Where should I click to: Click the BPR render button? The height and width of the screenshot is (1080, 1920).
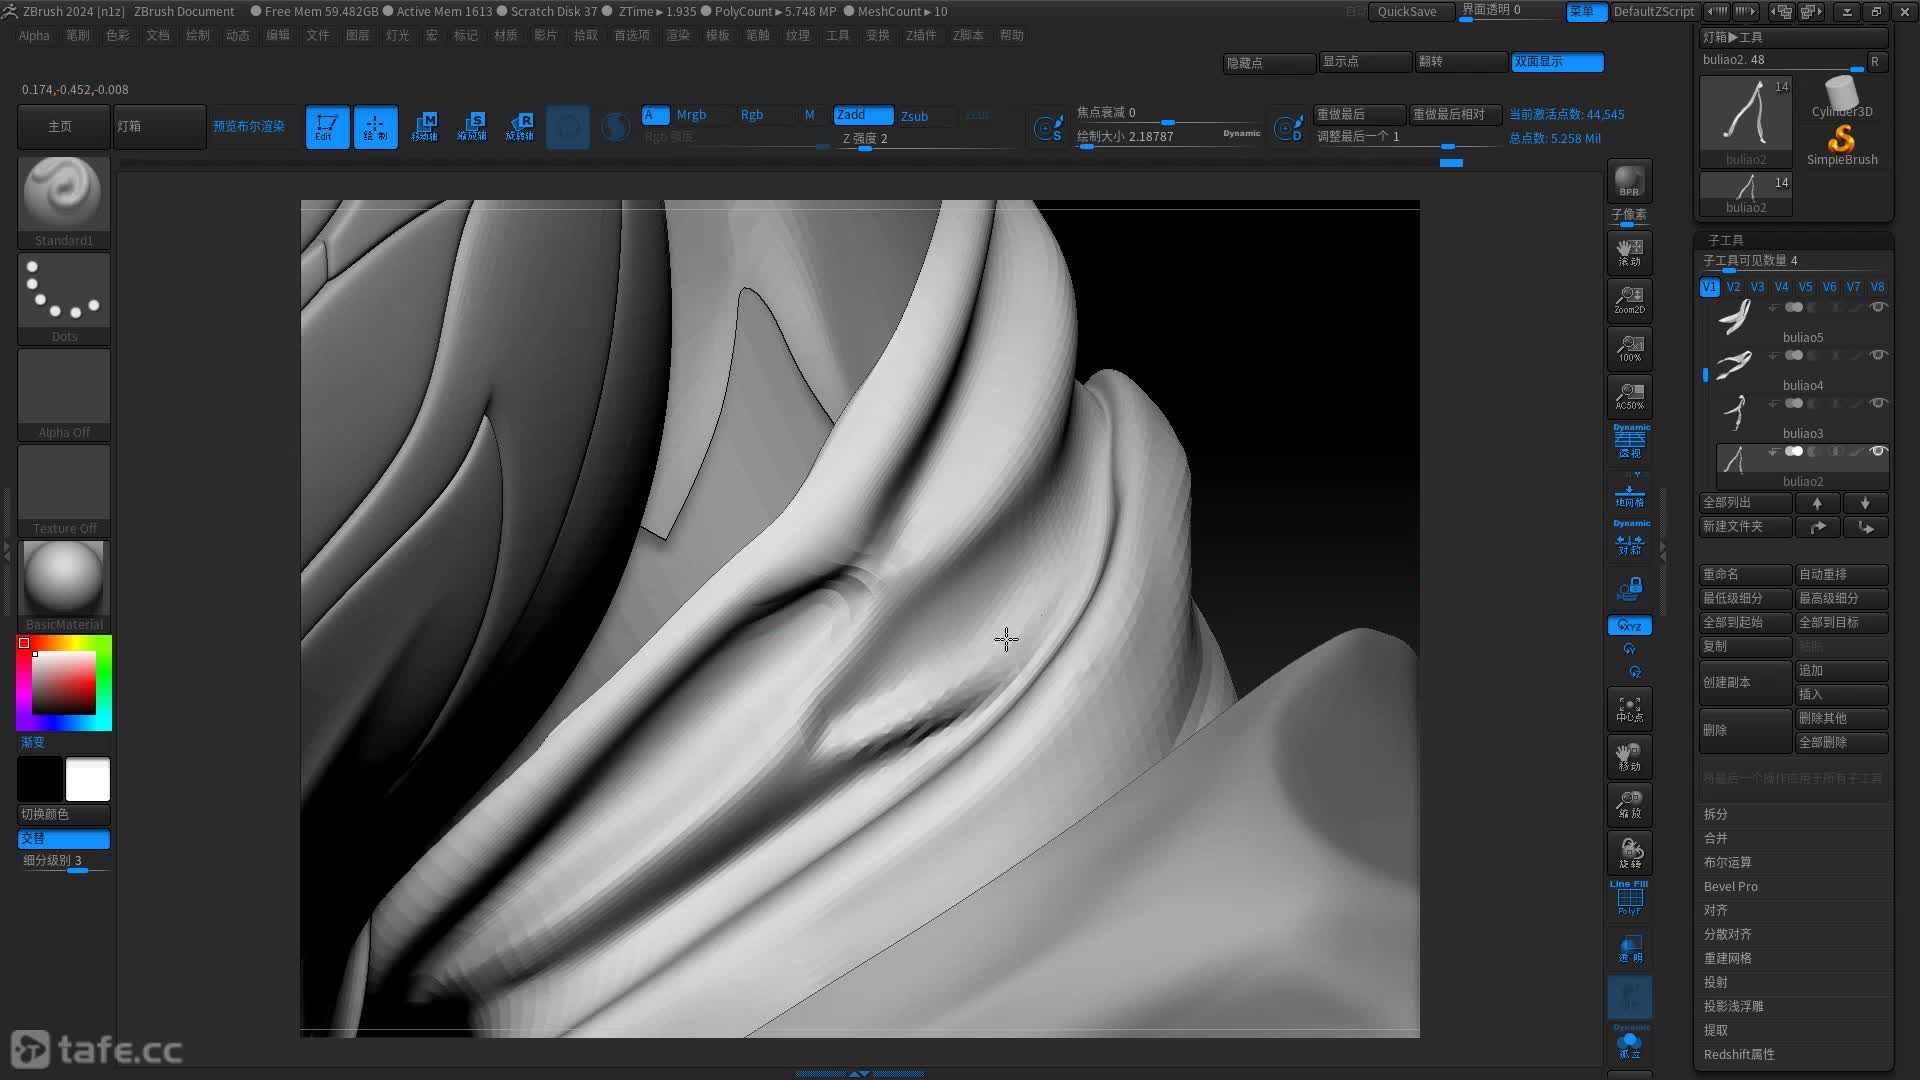pos(1629,181)
